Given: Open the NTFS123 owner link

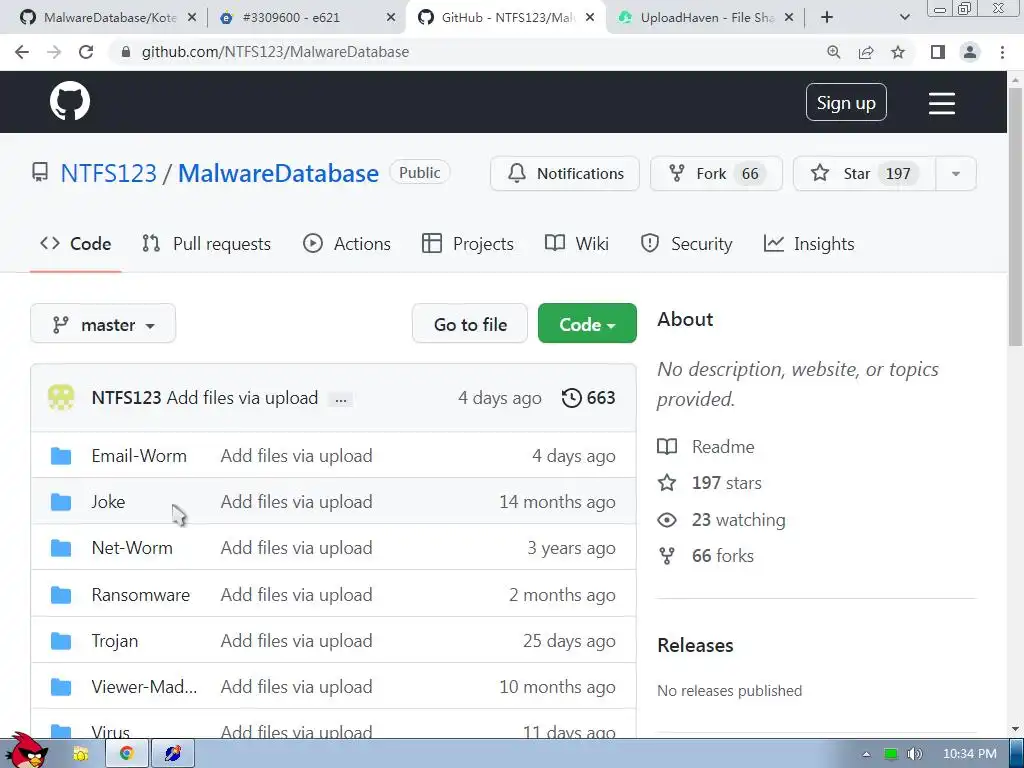Looking at the screenshot, I should (108, 174).
